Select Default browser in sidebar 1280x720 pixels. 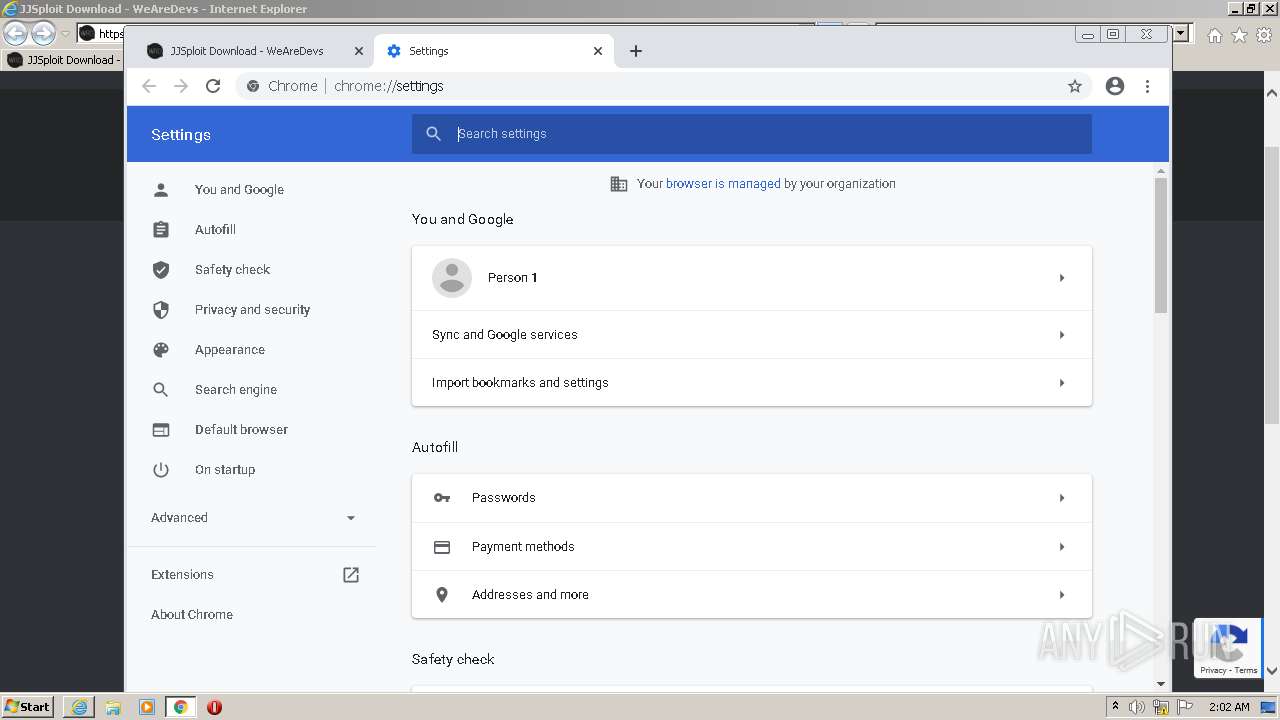pyautogui.click(x=241, y=429)
